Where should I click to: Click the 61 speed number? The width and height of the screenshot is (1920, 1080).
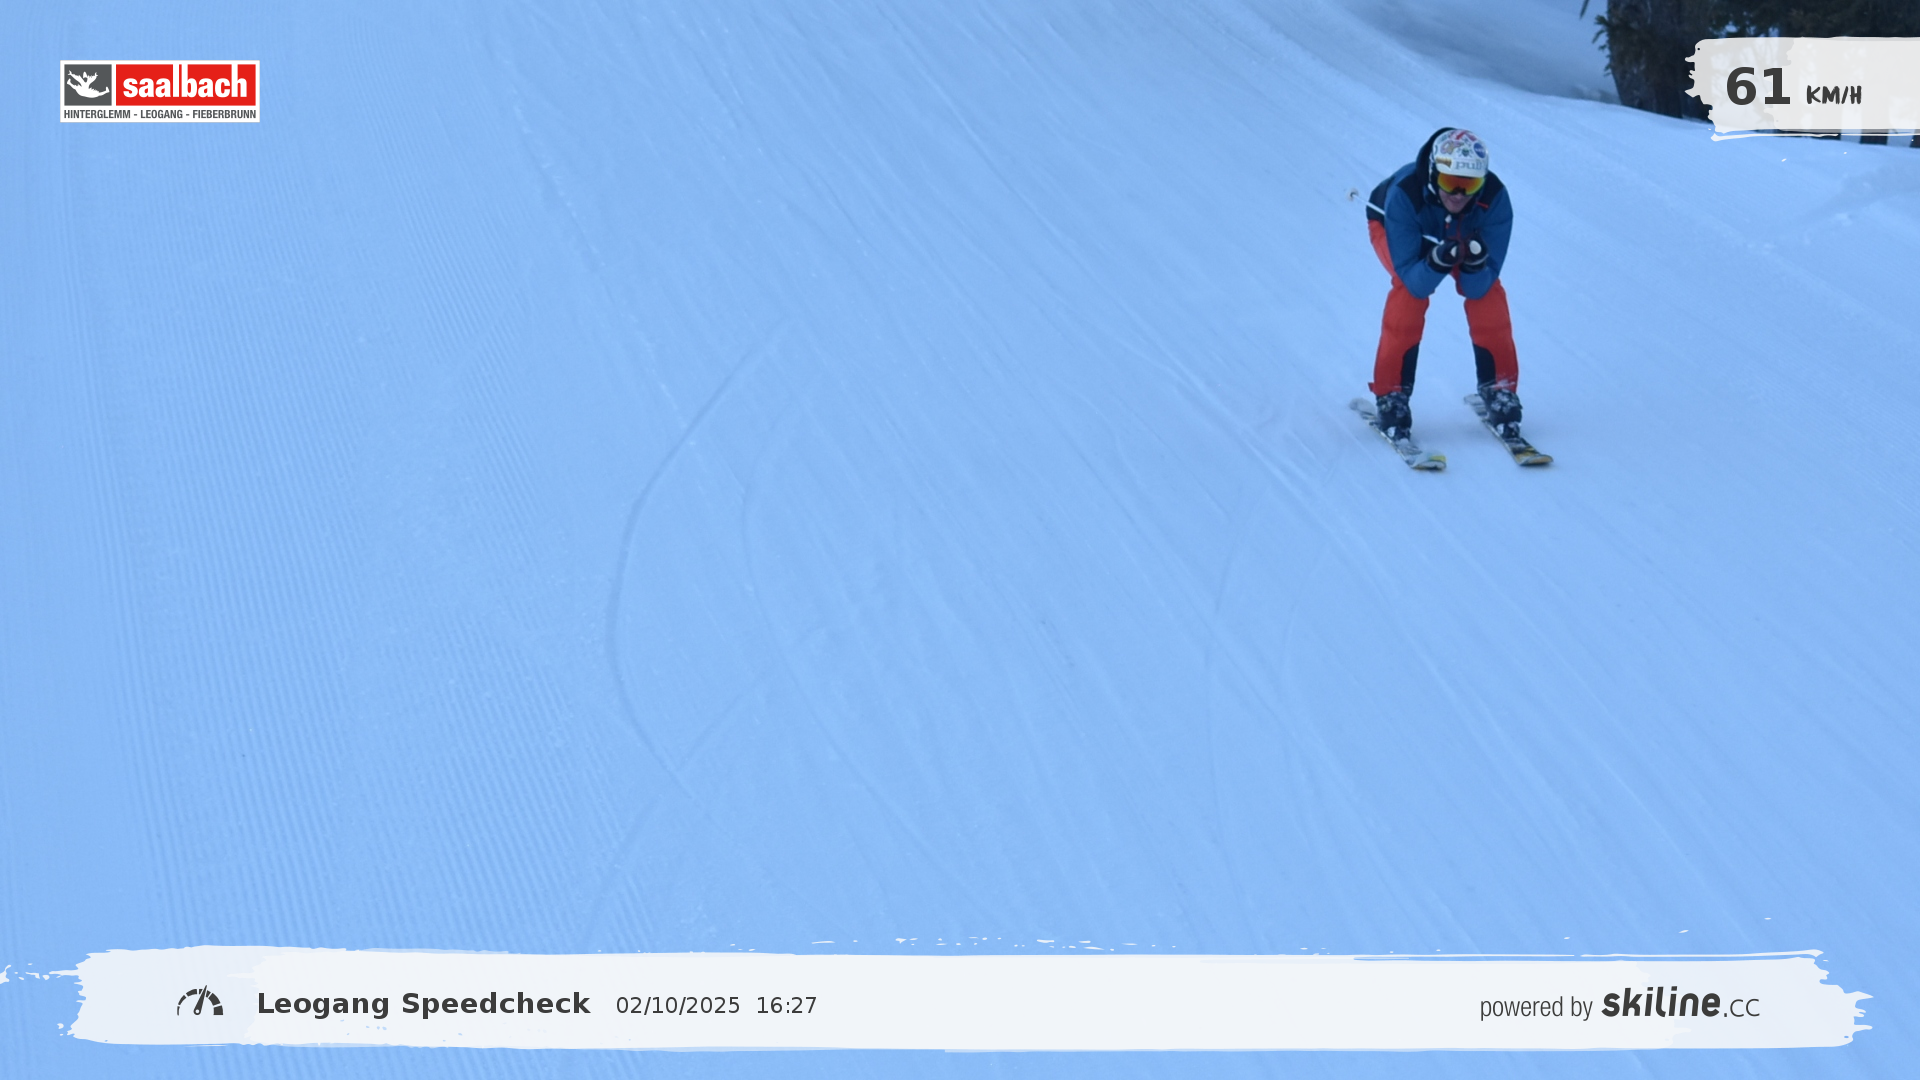pyautogui.click(x=1757, y=88)
